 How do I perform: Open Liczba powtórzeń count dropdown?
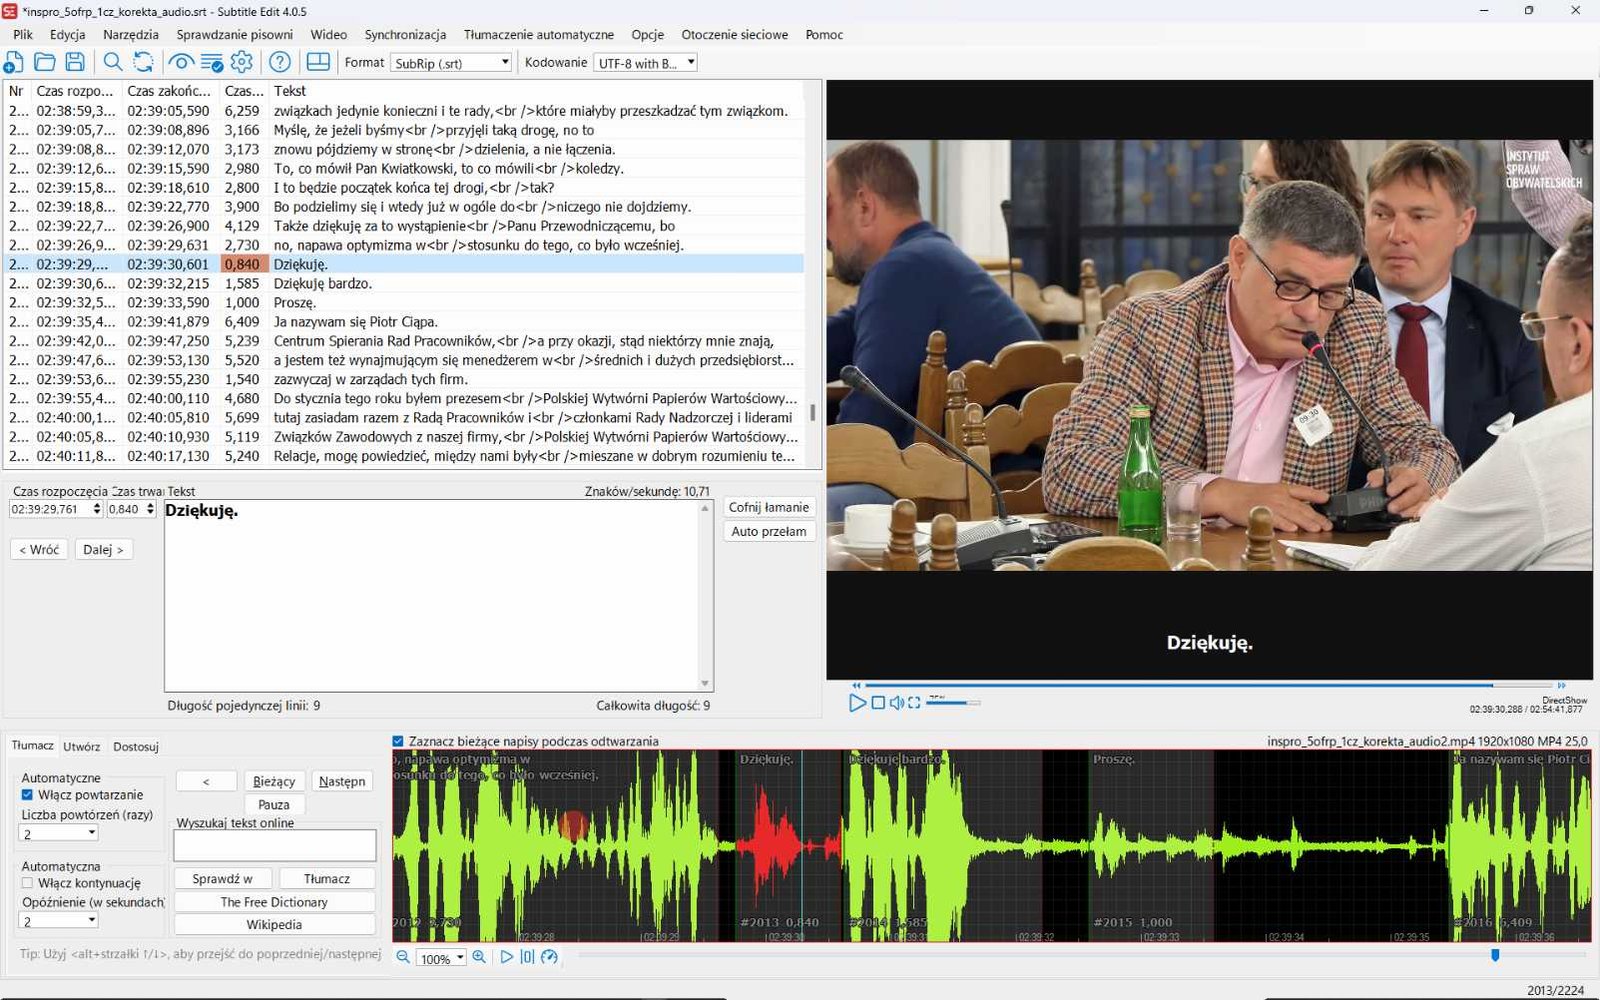[x=59, y=833]
